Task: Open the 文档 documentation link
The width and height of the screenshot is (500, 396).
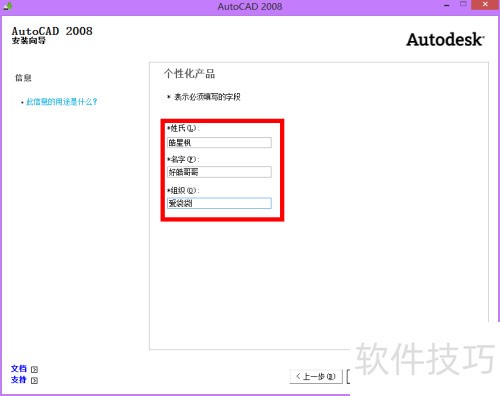Action: (19, 369)
